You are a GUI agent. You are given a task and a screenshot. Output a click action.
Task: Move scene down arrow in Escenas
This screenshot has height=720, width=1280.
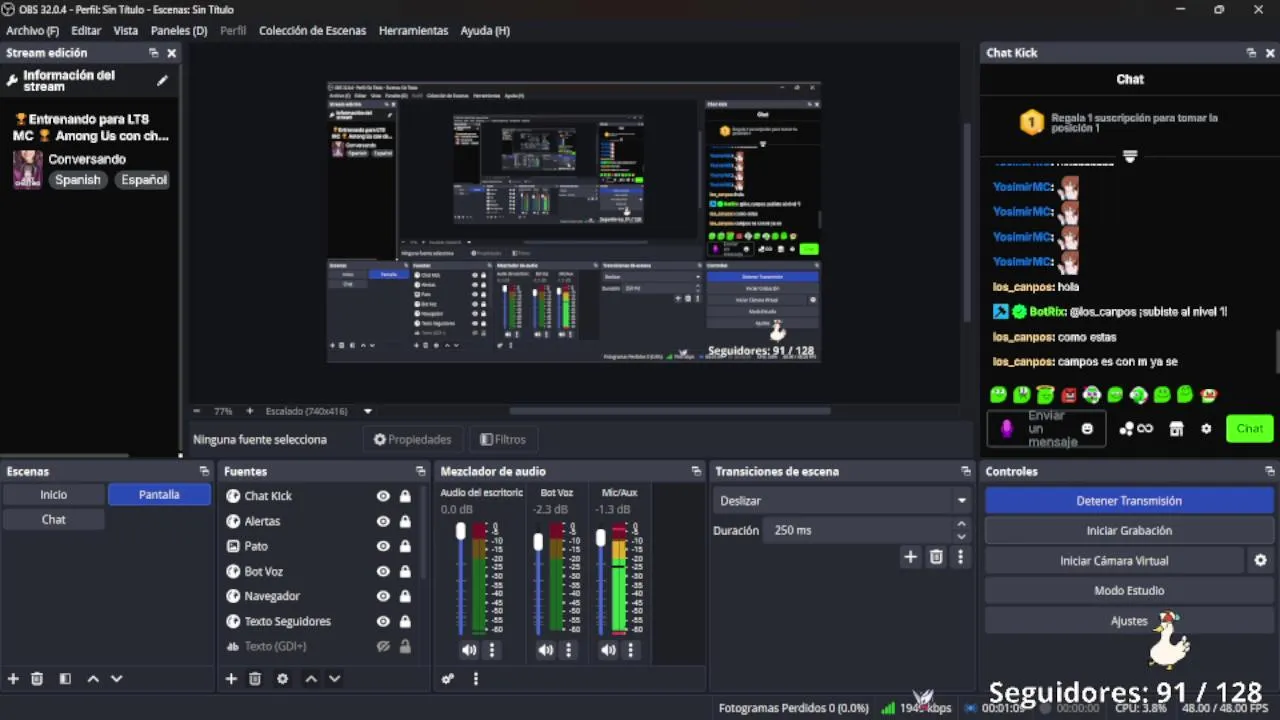pyautogui.click(x=116, y=678)
